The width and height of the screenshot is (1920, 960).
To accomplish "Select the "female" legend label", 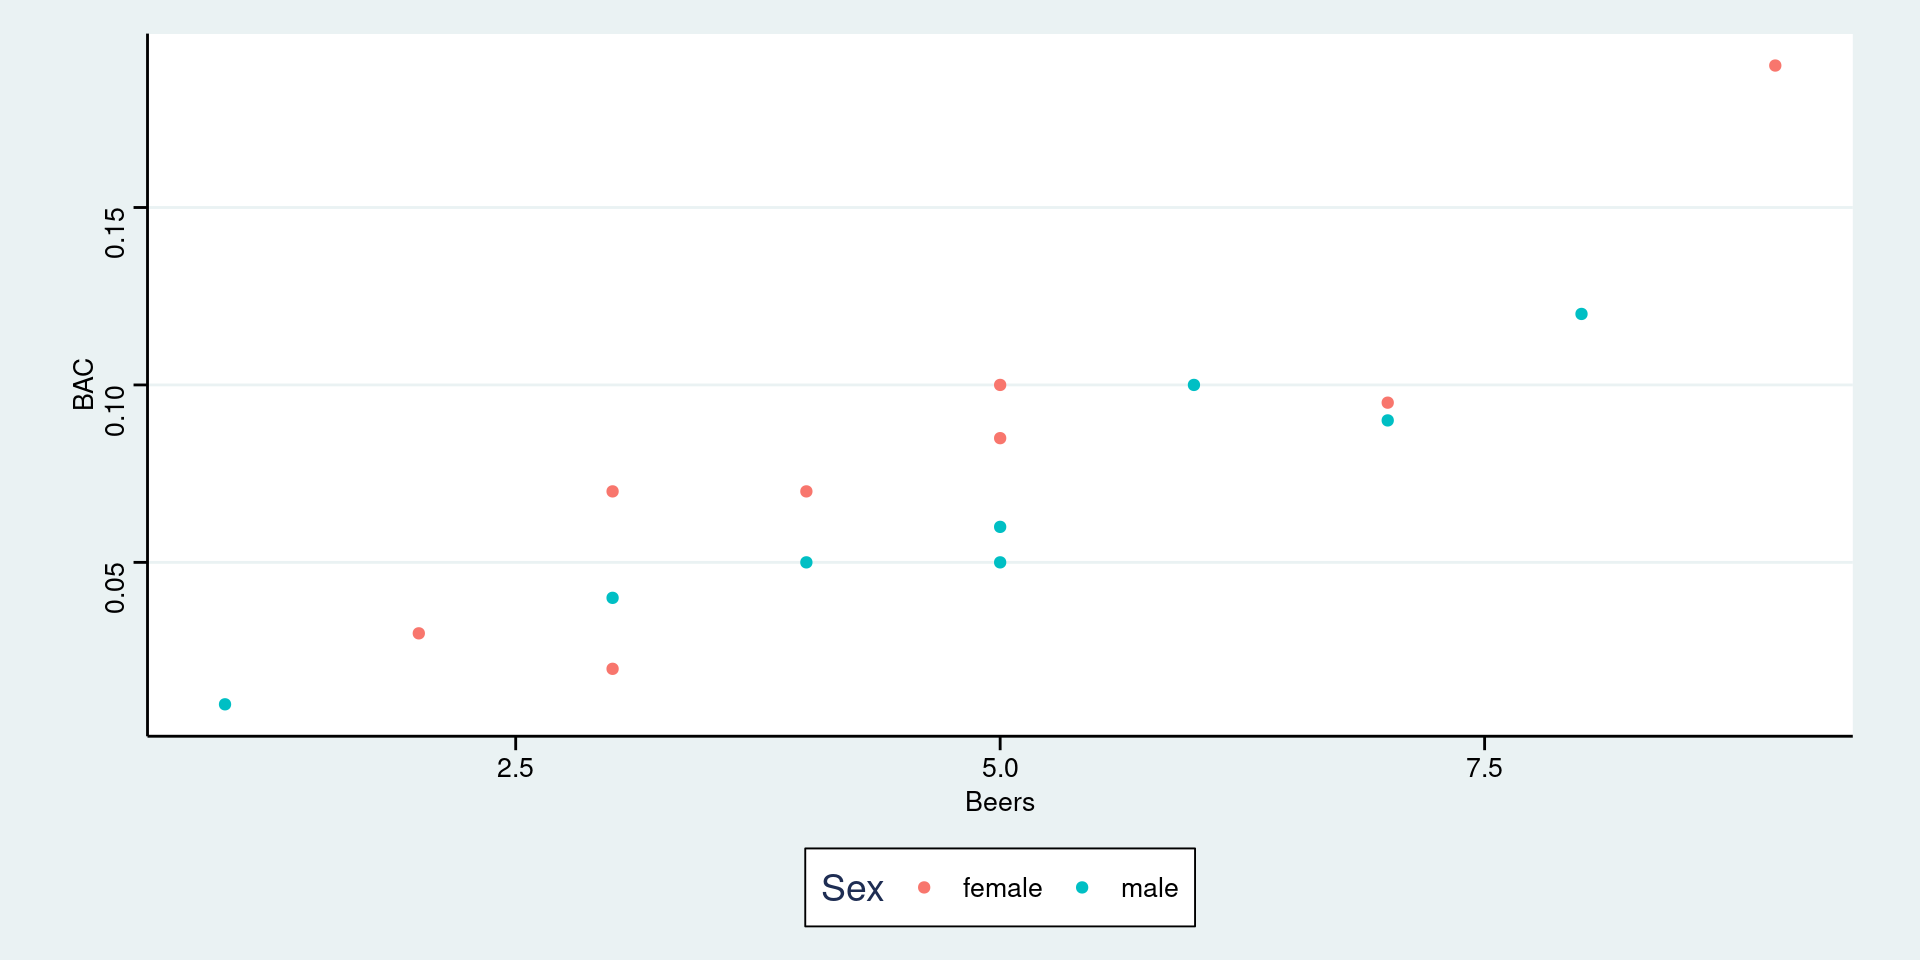I will coord(1002,888).
